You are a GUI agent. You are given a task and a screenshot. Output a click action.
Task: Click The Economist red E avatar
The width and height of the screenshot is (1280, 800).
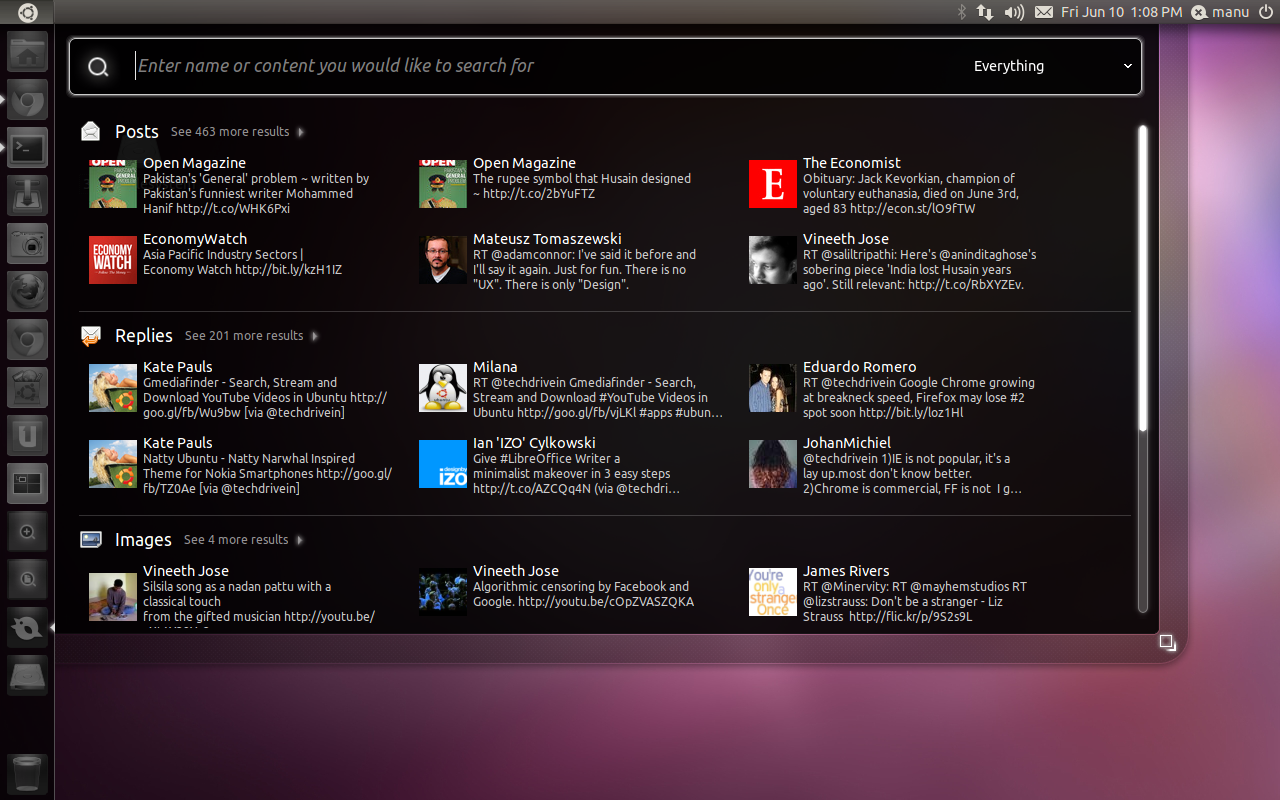click(x=773, y=184)
